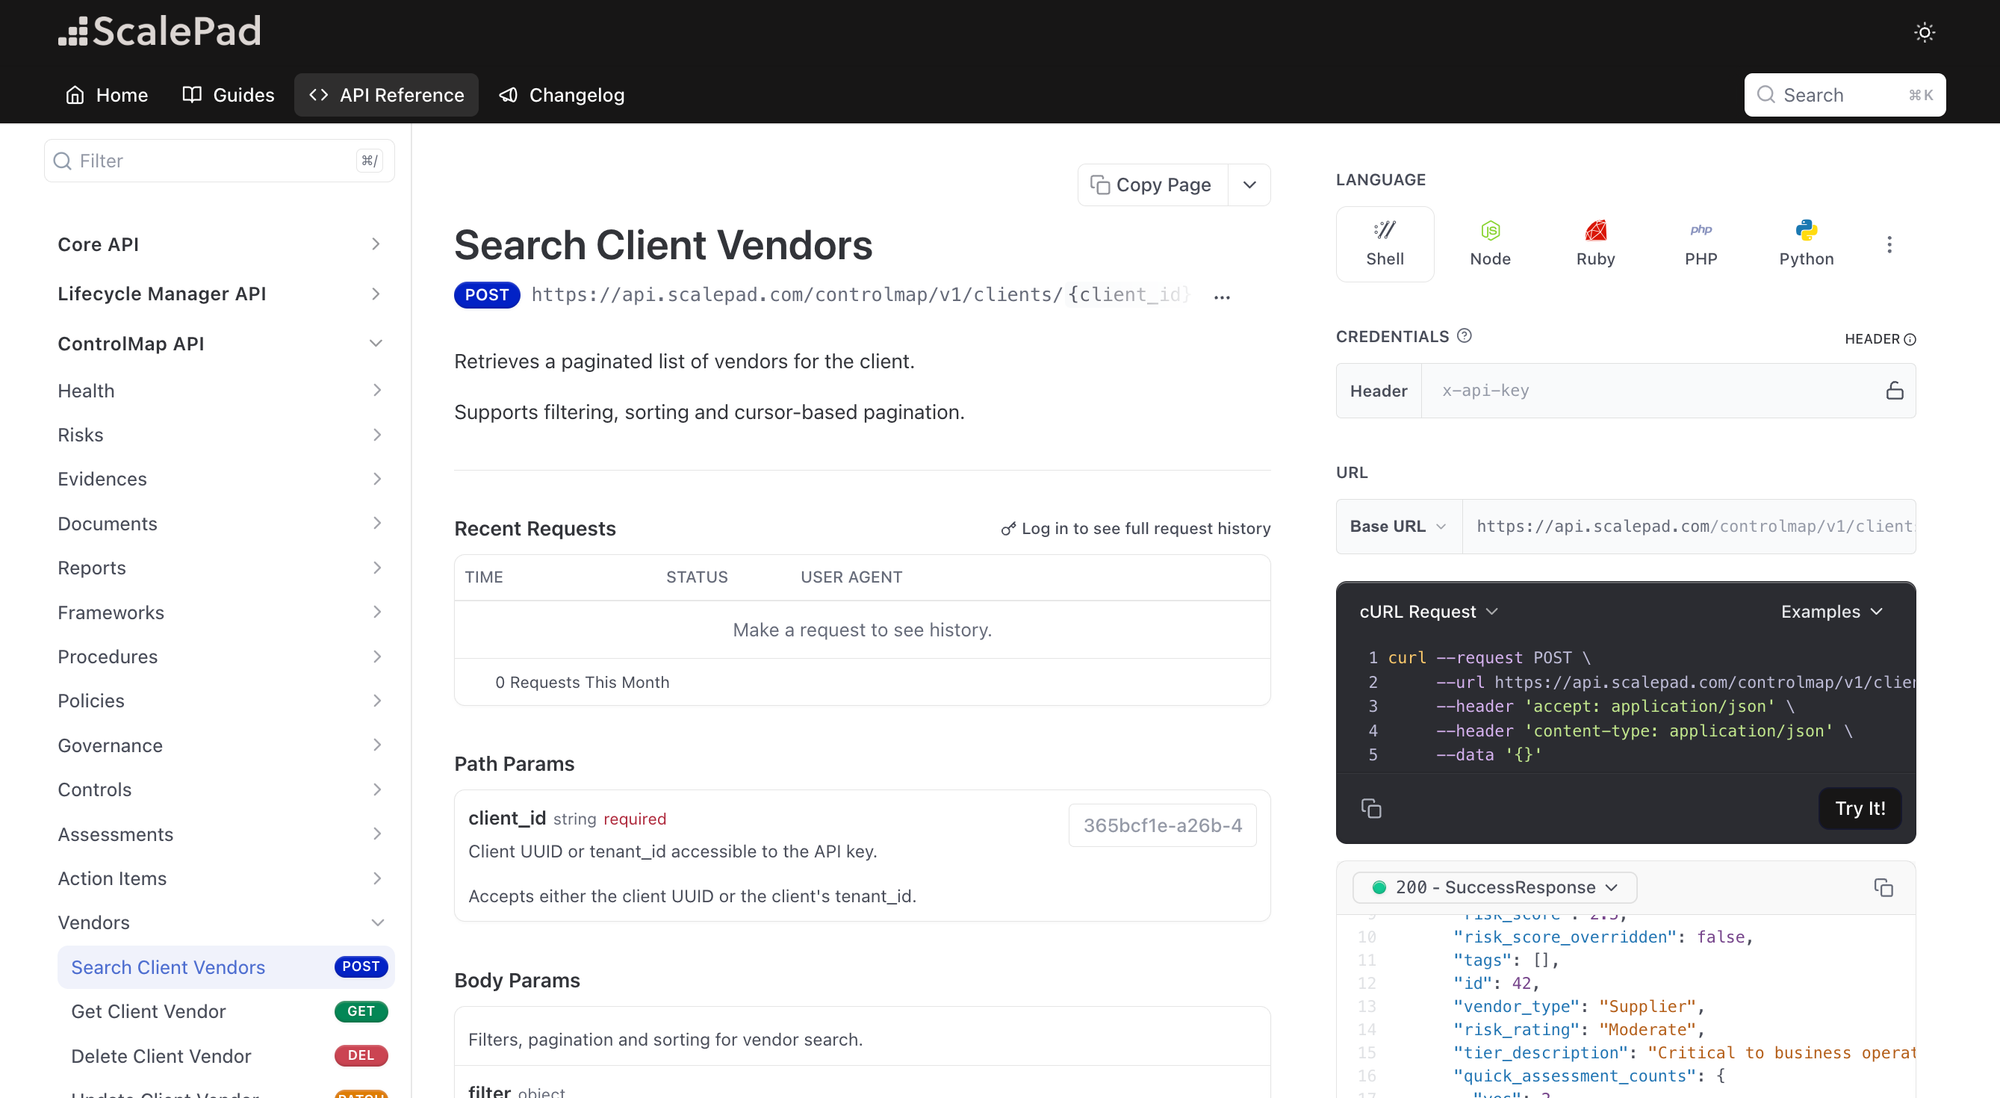Image resolution: width=2000 pixels, height=1098 pixels.
Task: Select Search Client Vendors sidebar item
Action: click(x=226, y=967)
